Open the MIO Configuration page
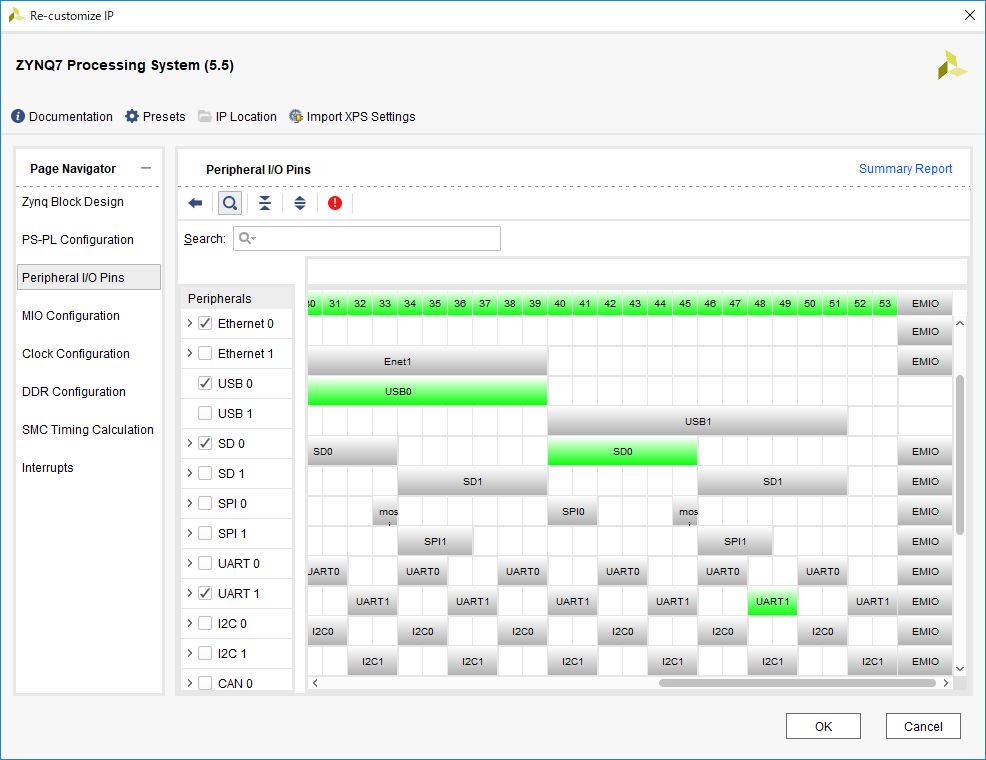986x760 pixels. point(70,316)
